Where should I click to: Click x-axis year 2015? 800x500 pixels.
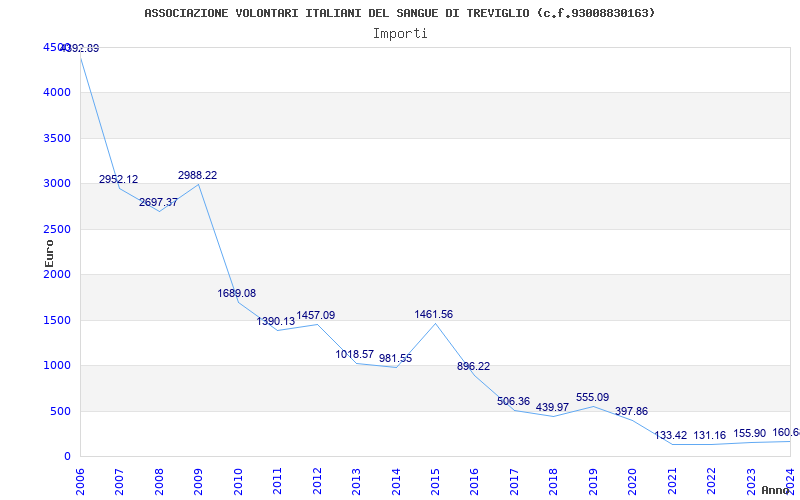[x=436, y=482]
